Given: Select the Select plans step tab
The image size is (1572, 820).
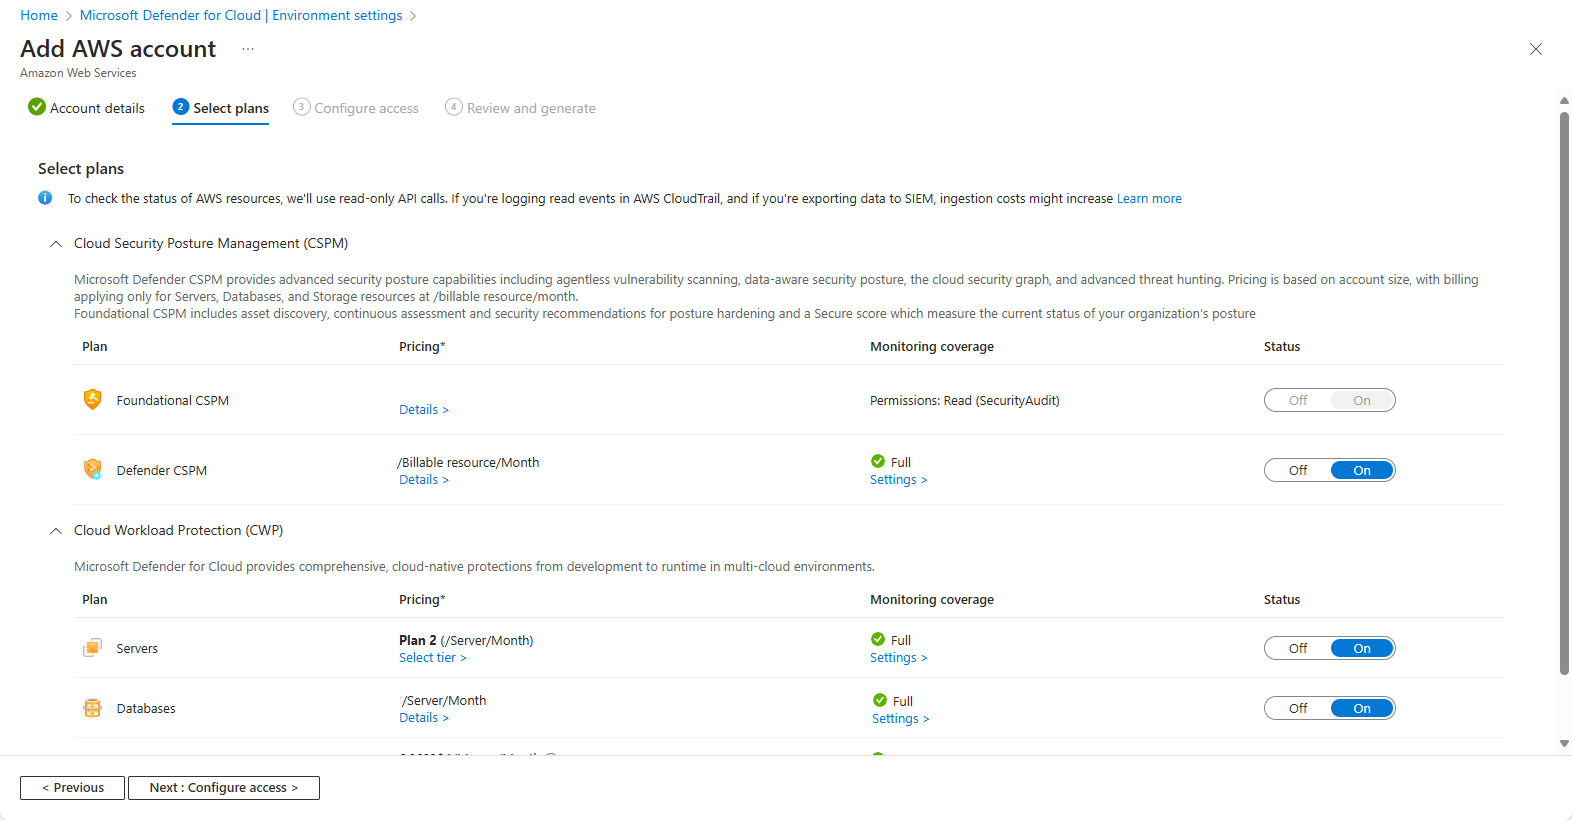Looking at the screenshot, I should pyautogui.click(x=221, y=108).
